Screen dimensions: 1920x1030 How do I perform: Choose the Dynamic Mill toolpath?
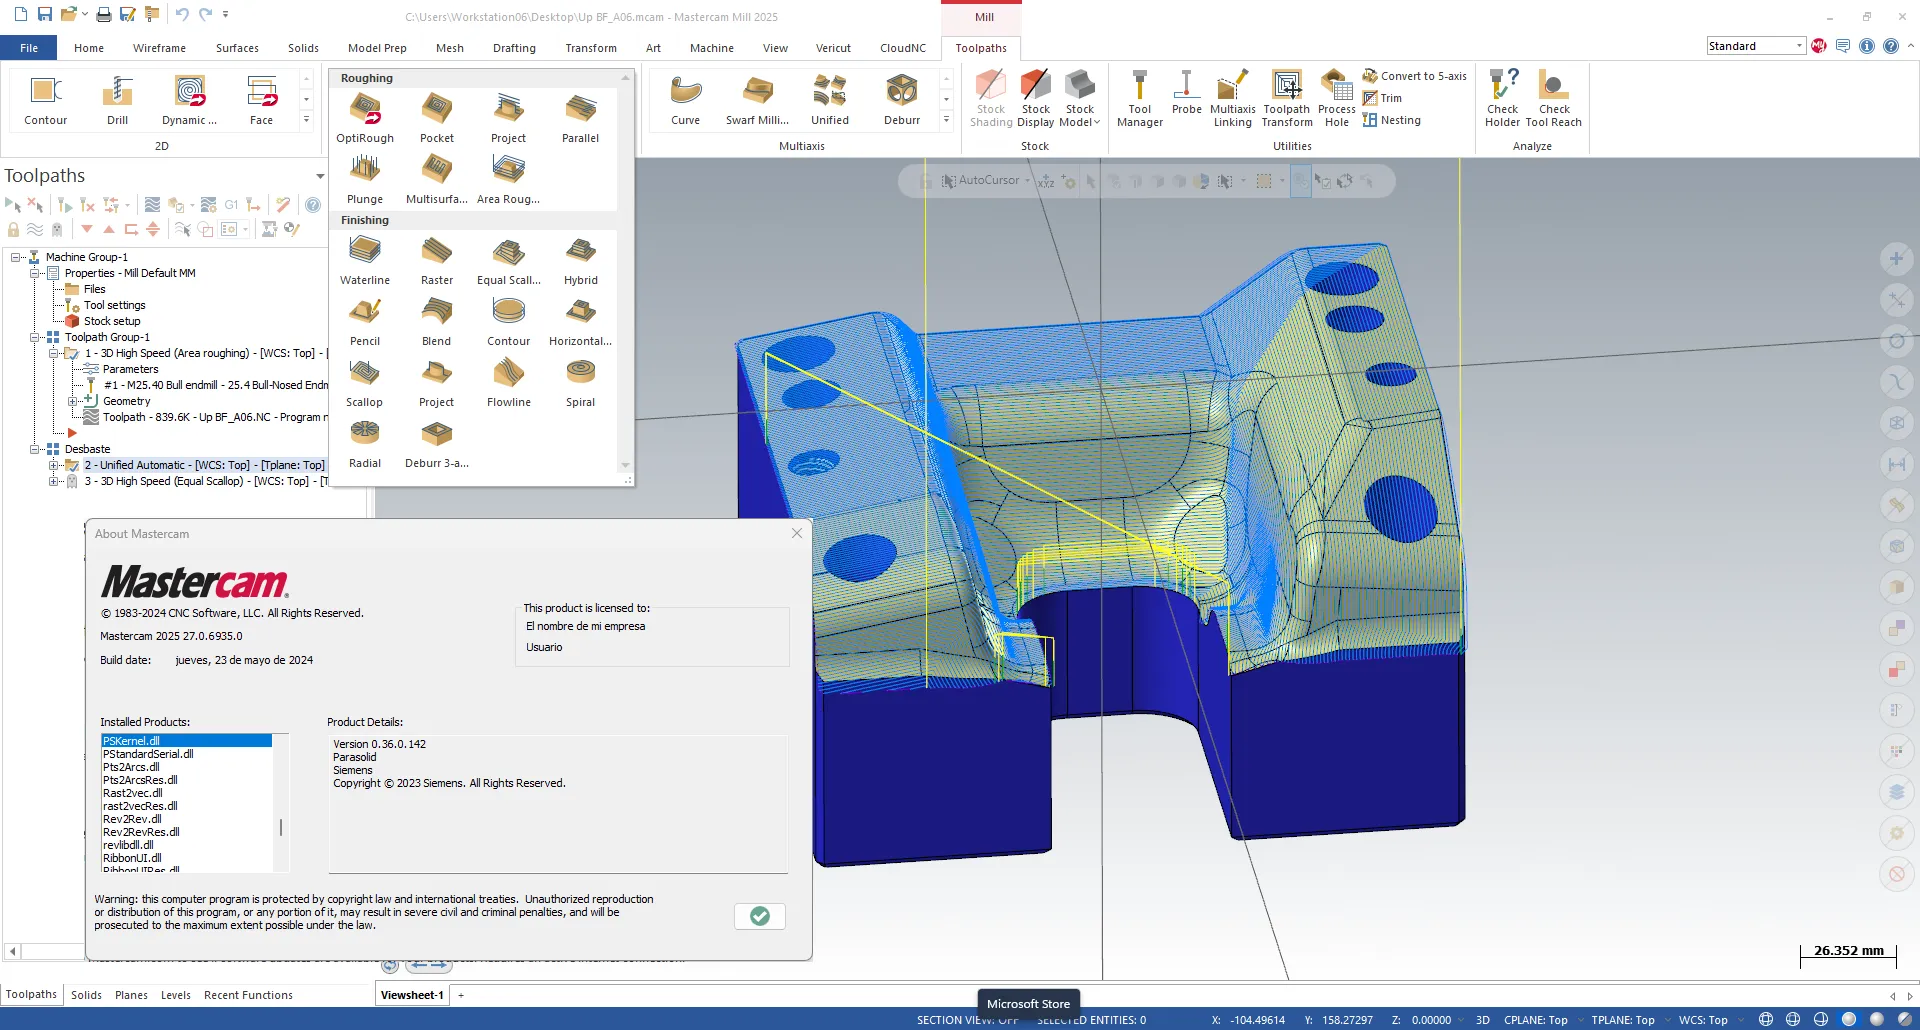(x=189, y=101)
